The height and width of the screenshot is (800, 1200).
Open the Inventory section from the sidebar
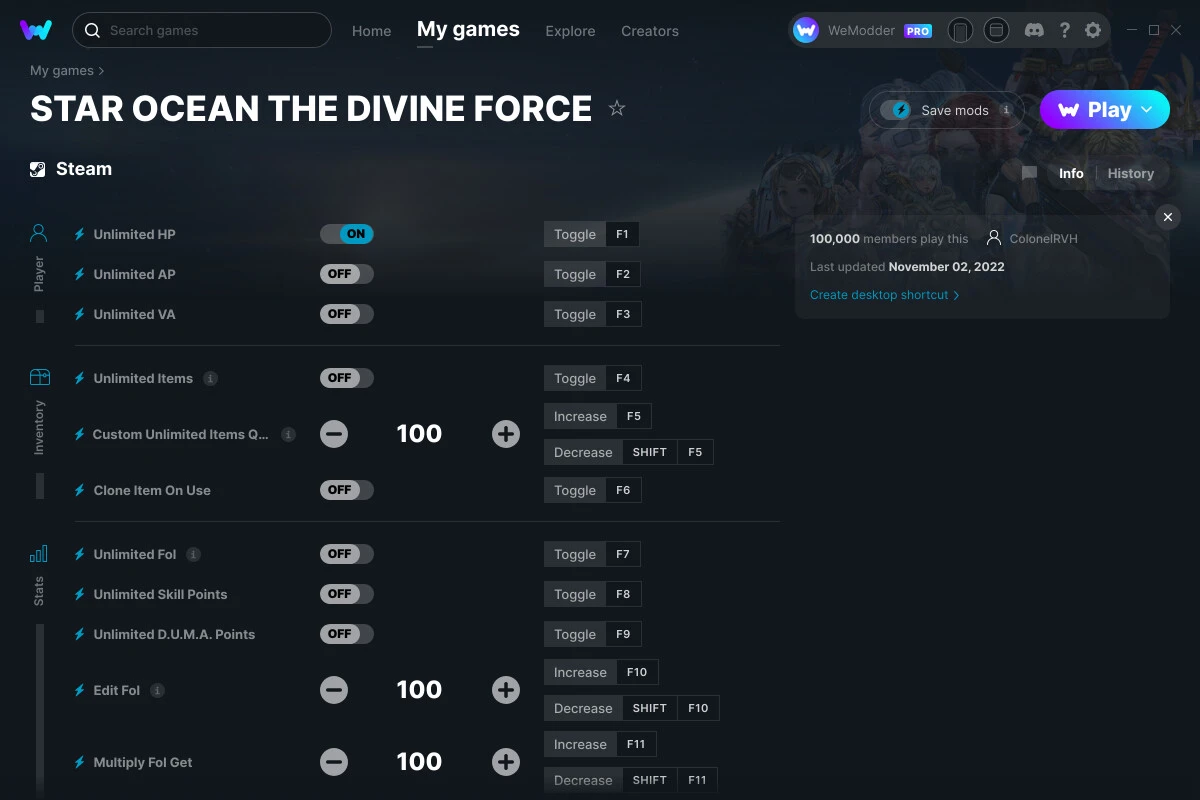[38, 378]
